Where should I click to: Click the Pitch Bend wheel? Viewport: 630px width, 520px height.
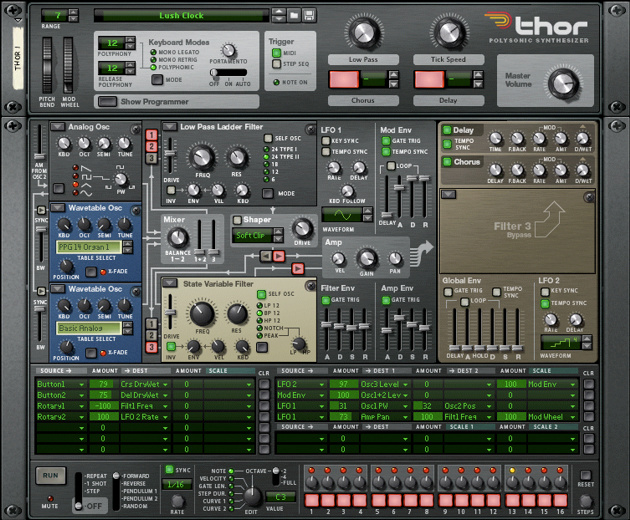coord(47,65)
